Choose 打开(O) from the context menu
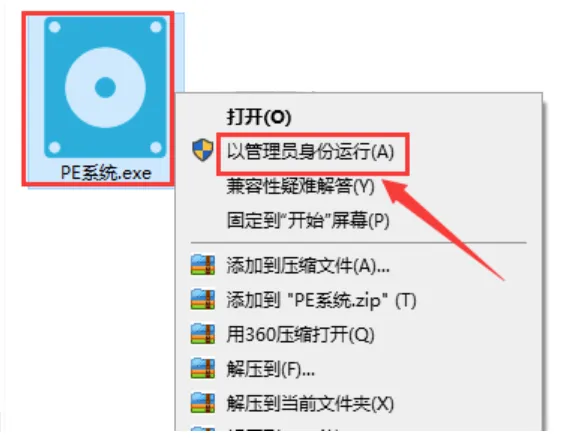 (x=259, y=117)
